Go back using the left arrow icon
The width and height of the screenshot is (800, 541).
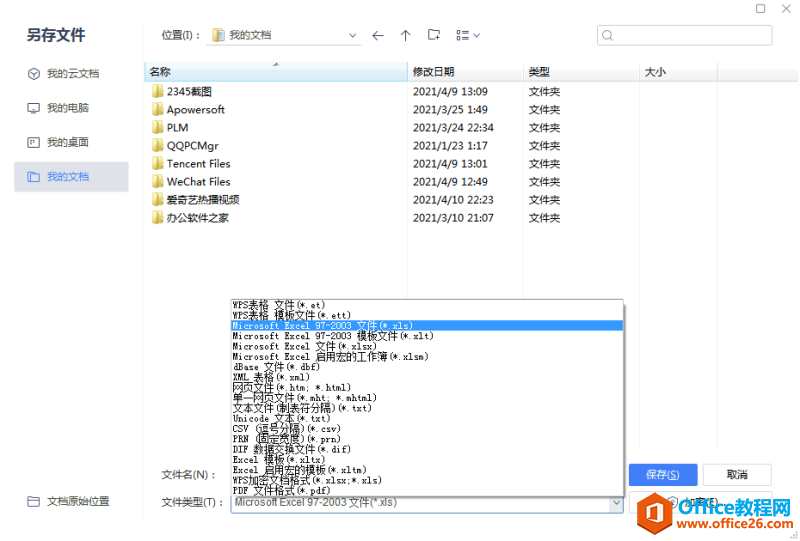tap(378, 35)
